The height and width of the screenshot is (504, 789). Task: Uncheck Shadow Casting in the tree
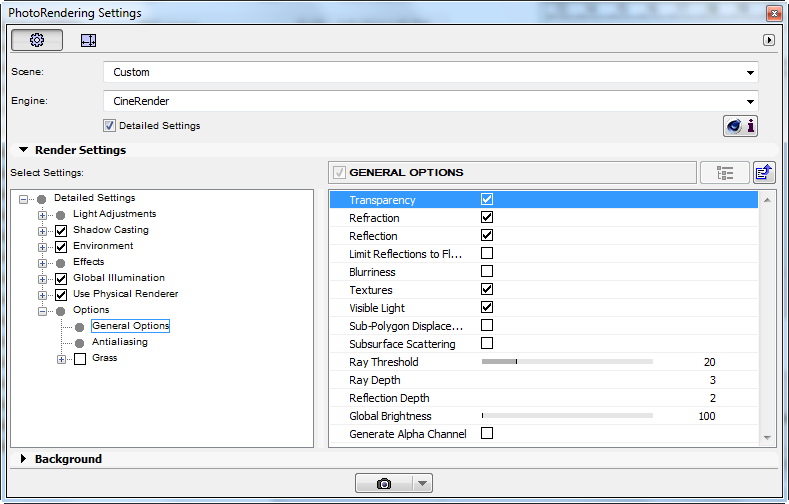pos(61,231)
